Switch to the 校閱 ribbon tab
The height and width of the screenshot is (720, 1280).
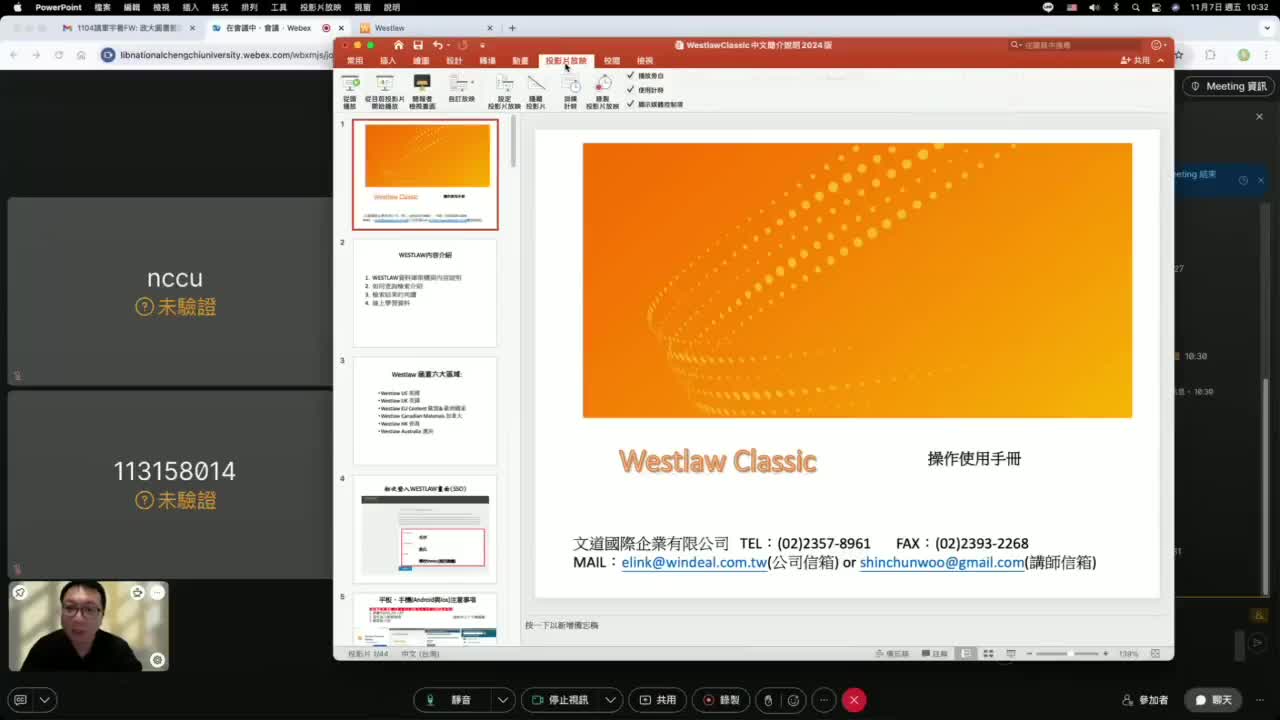[x=612, y=60]
